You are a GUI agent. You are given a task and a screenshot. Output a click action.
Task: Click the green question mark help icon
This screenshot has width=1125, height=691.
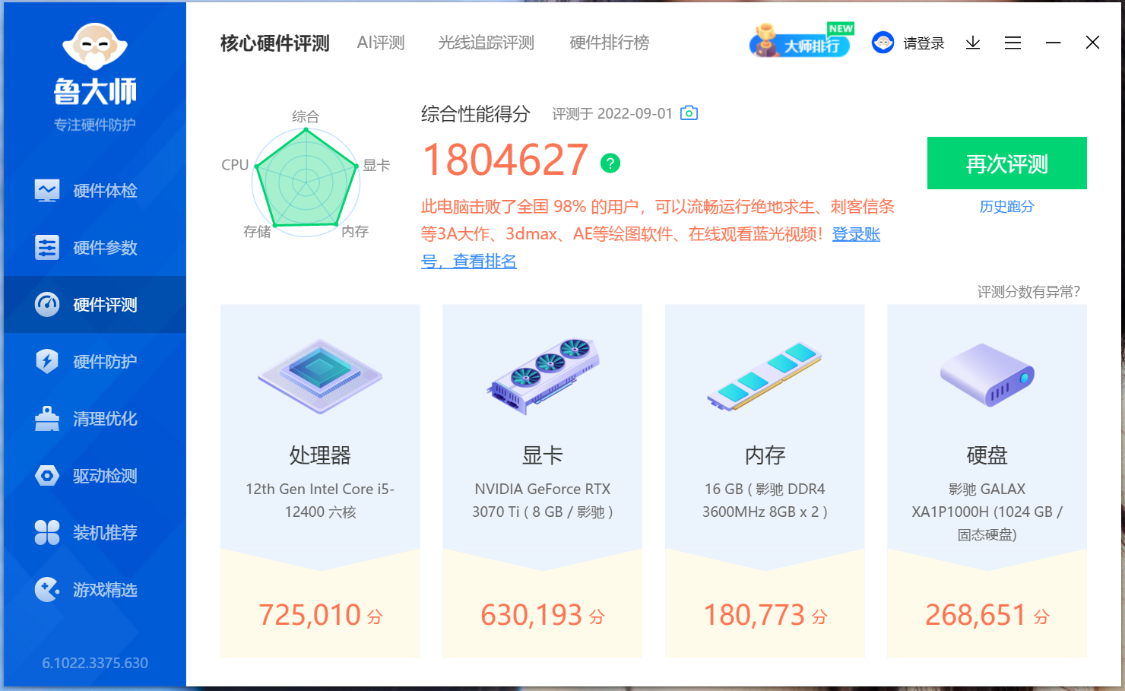pyautogui.click(x=610, y=164)
